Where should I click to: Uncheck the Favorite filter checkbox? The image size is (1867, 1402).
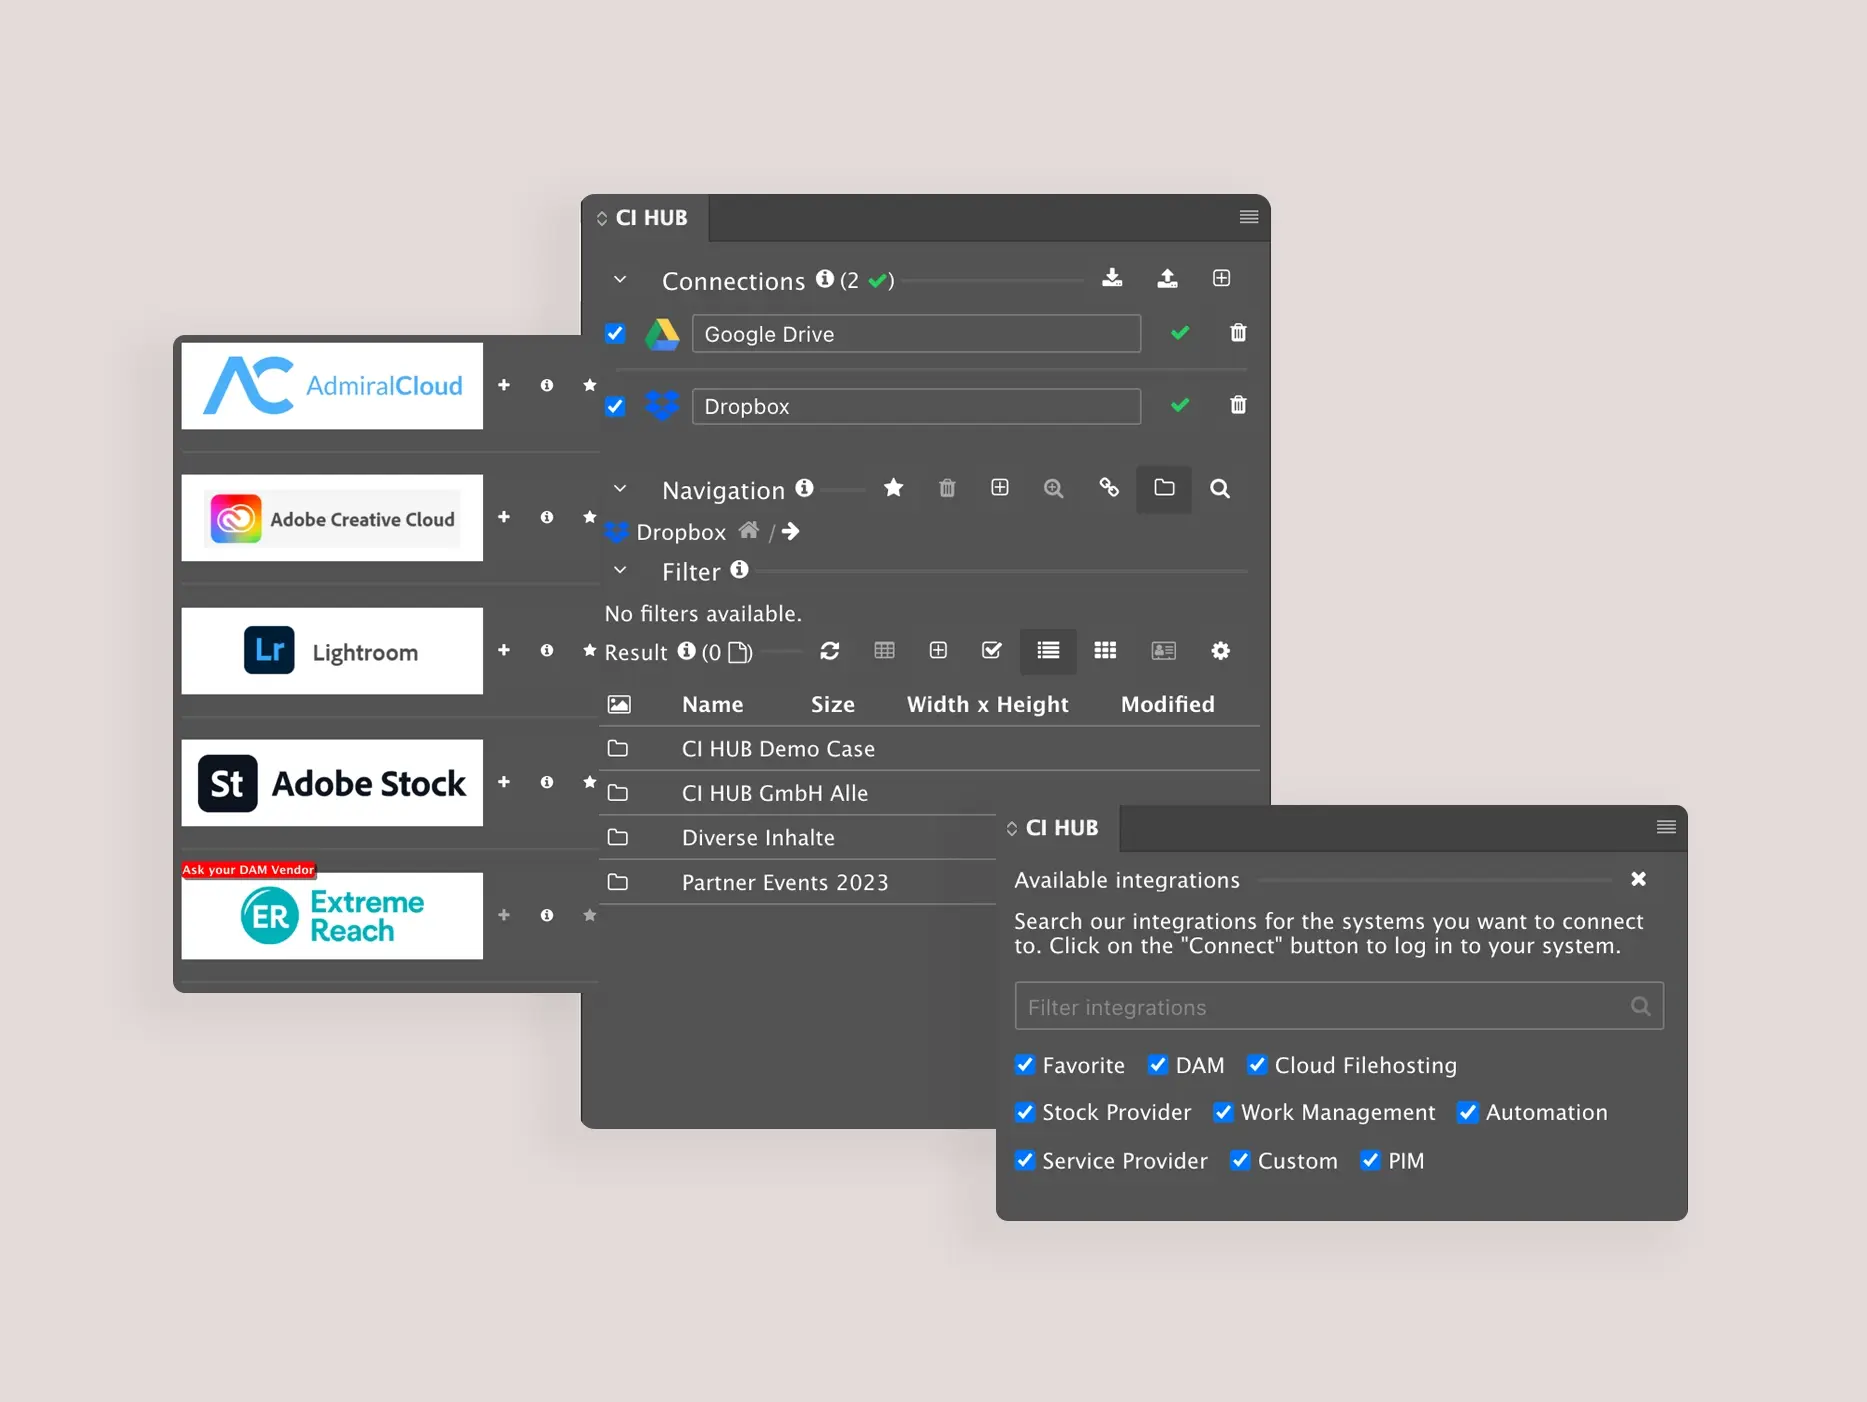coord(1025,1065)
